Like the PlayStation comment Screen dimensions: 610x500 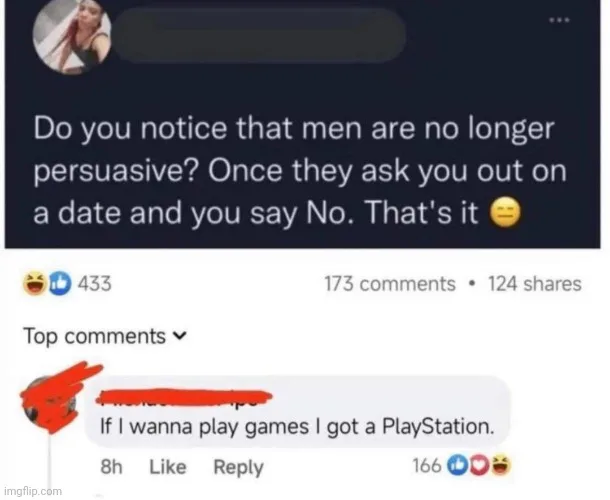[168, 467]
